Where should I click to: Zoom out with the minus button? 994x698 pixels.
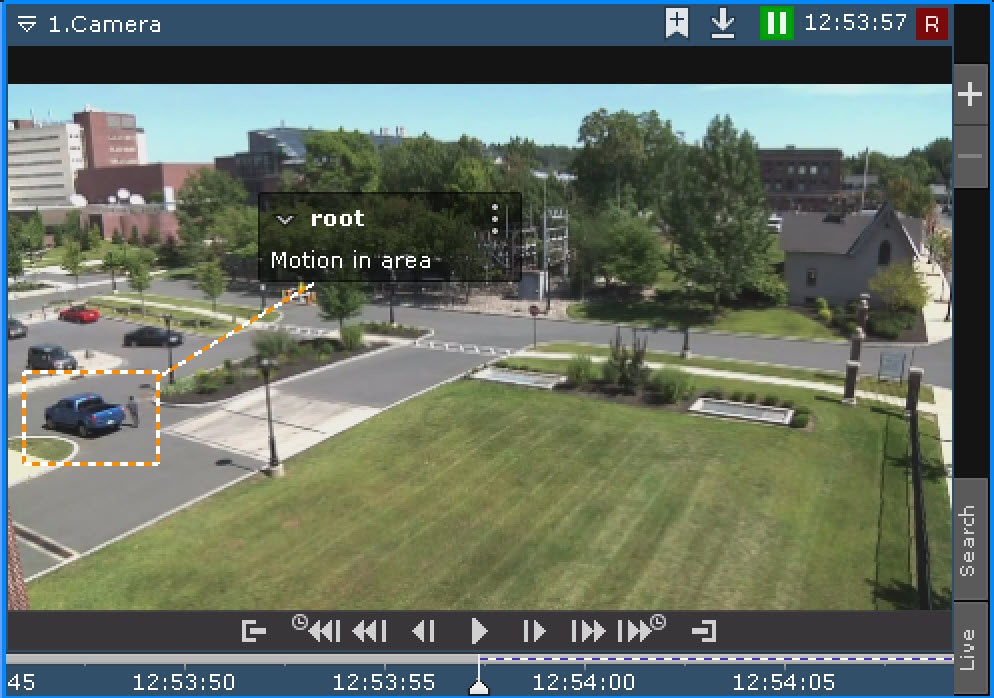[x=970, y=156]
